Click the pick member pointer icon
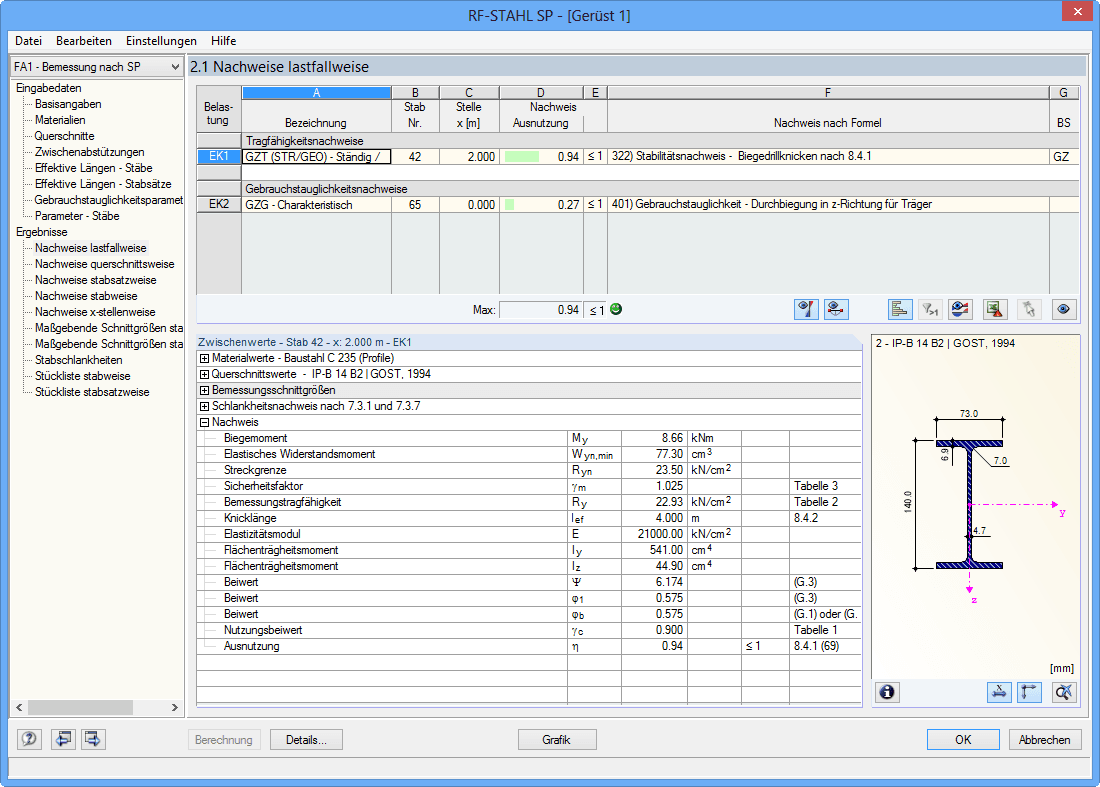The height and width of the screenshot is (787, 1100). click(1028, 309)
